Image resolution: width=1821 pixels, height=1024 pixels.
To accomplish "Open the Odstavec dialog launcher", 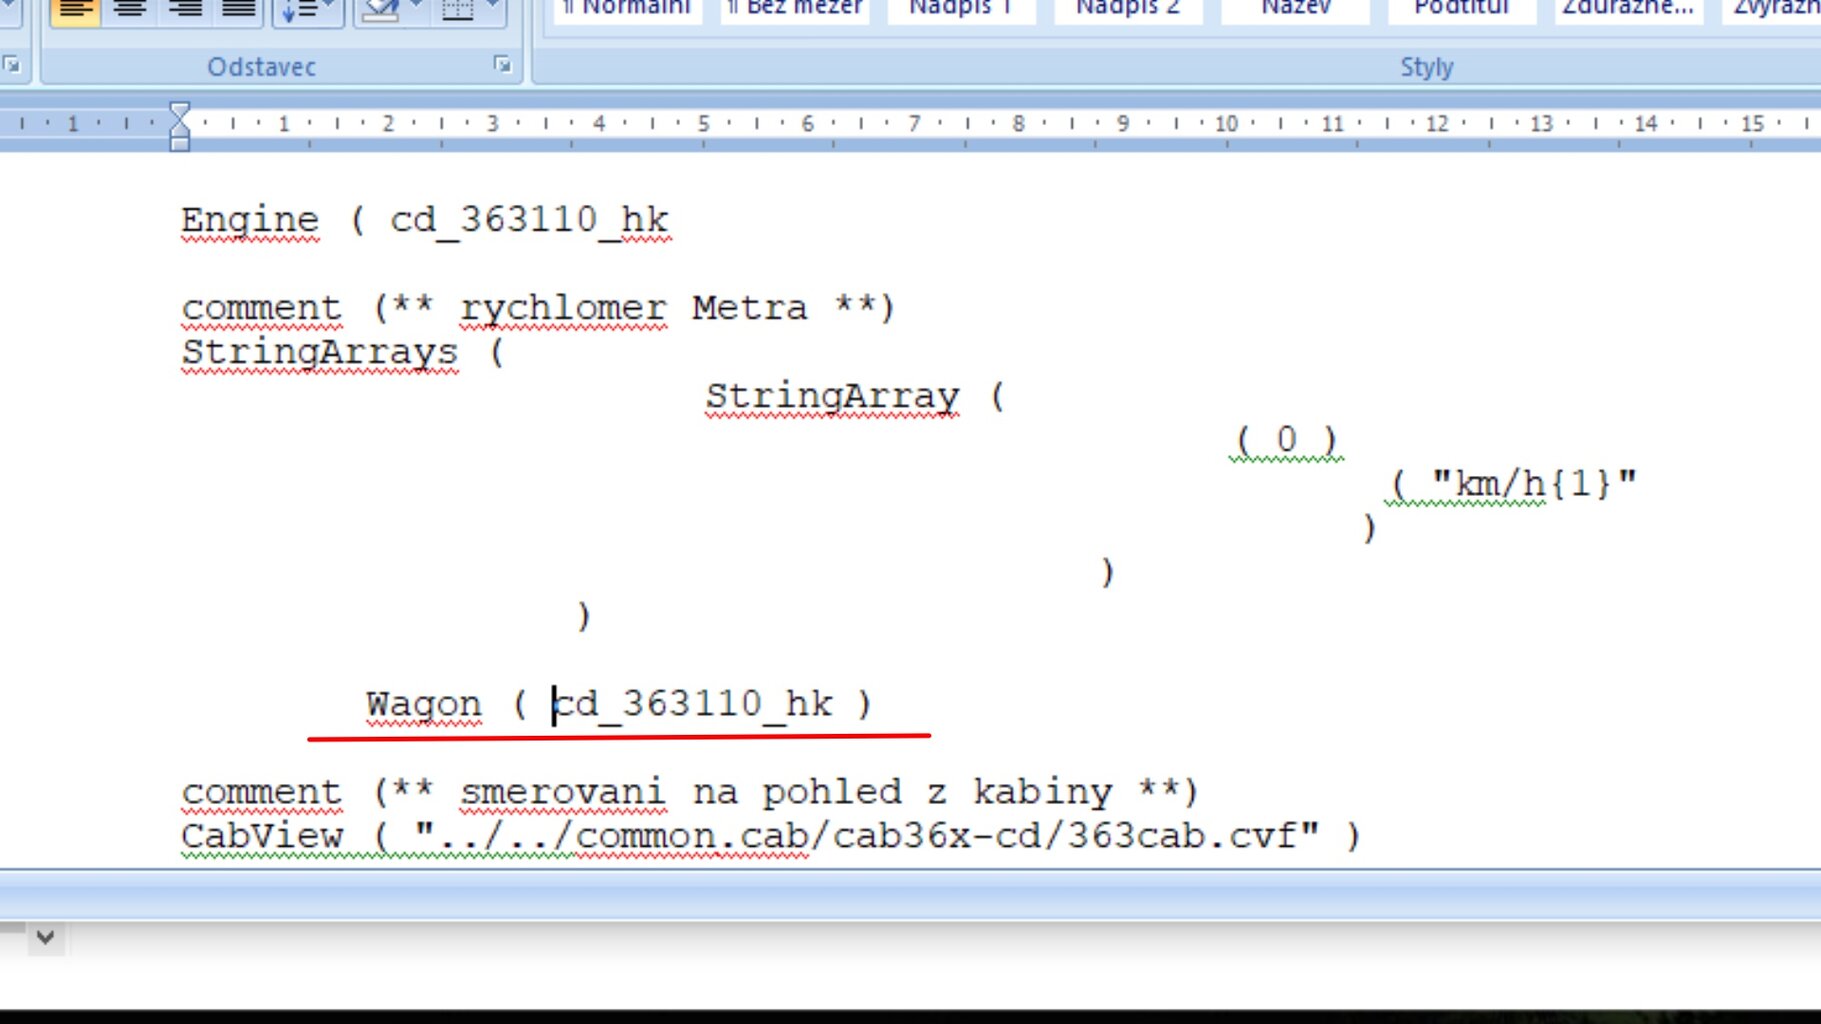I will 502,65.
